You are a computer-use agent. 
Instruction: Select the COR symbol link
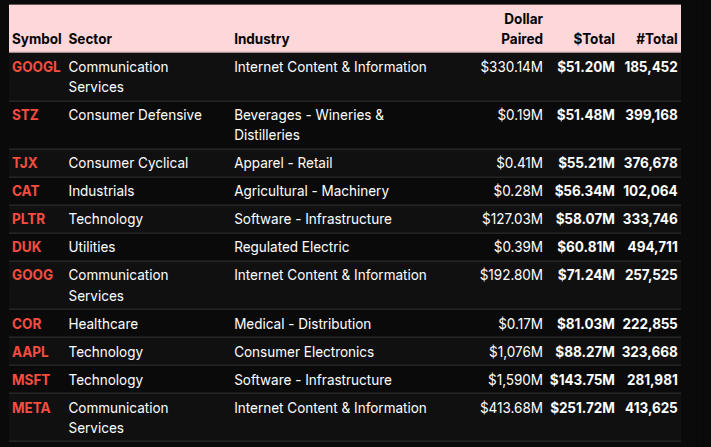point(27,324)
